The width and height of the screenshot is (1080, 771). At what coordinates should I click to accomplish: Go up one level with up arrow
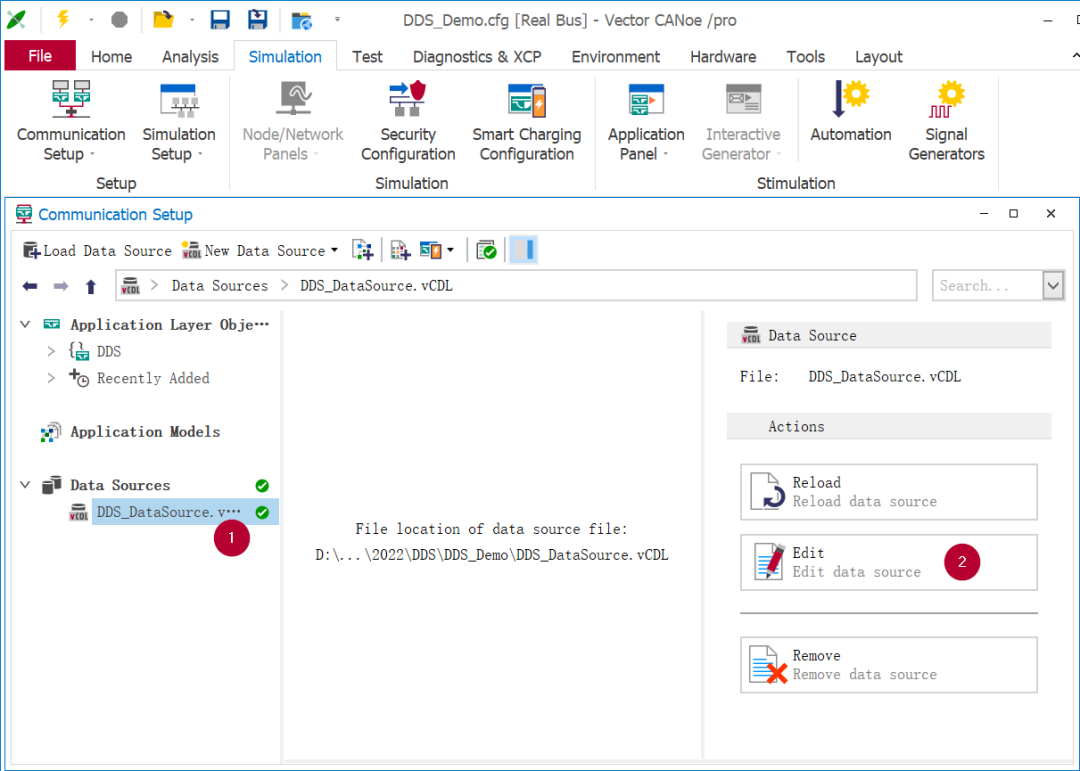(91, 287)
